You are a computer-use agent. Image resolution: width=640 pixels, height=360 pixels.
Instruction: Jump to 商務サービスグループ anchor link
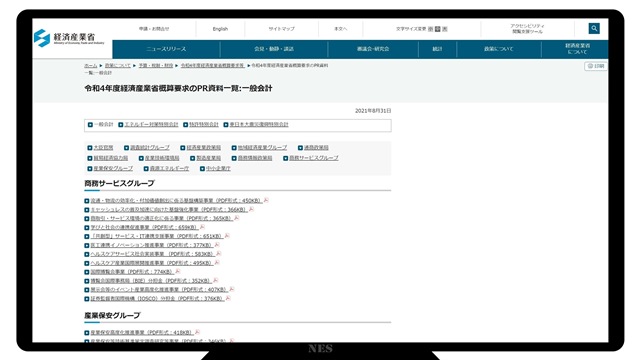(313, 158)
